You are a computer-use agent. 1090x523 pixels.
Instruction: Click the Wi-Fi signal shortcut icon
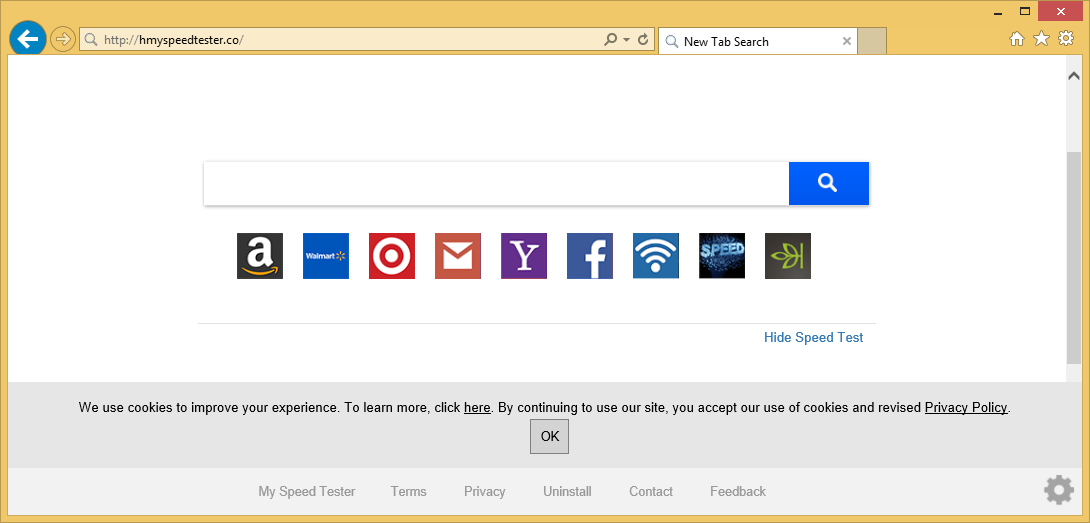(x=656, y=256)
